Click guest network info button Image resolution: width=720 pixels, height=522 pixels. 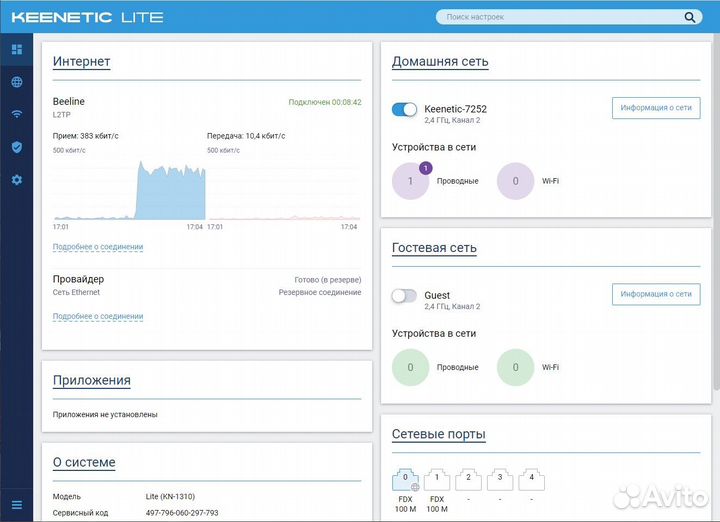point(655,294)
